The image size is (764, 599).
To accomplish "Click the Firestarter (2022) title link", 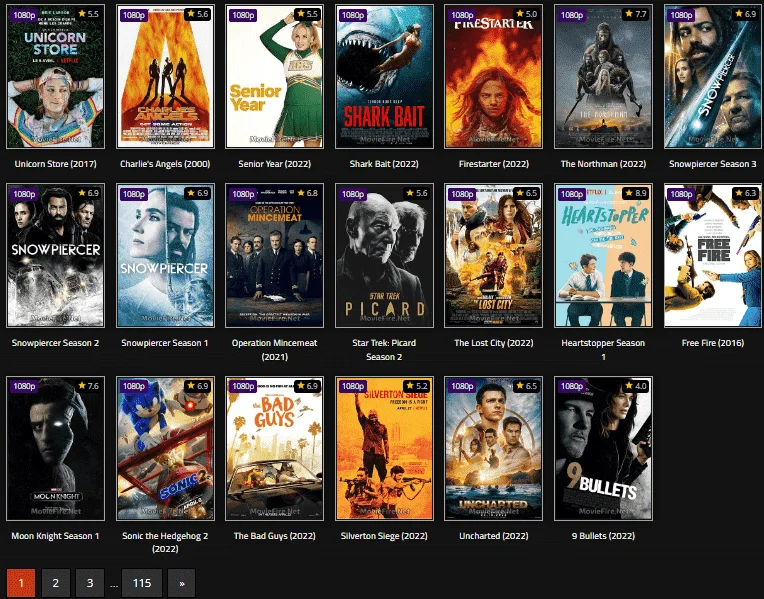I will tap(494, 164).
